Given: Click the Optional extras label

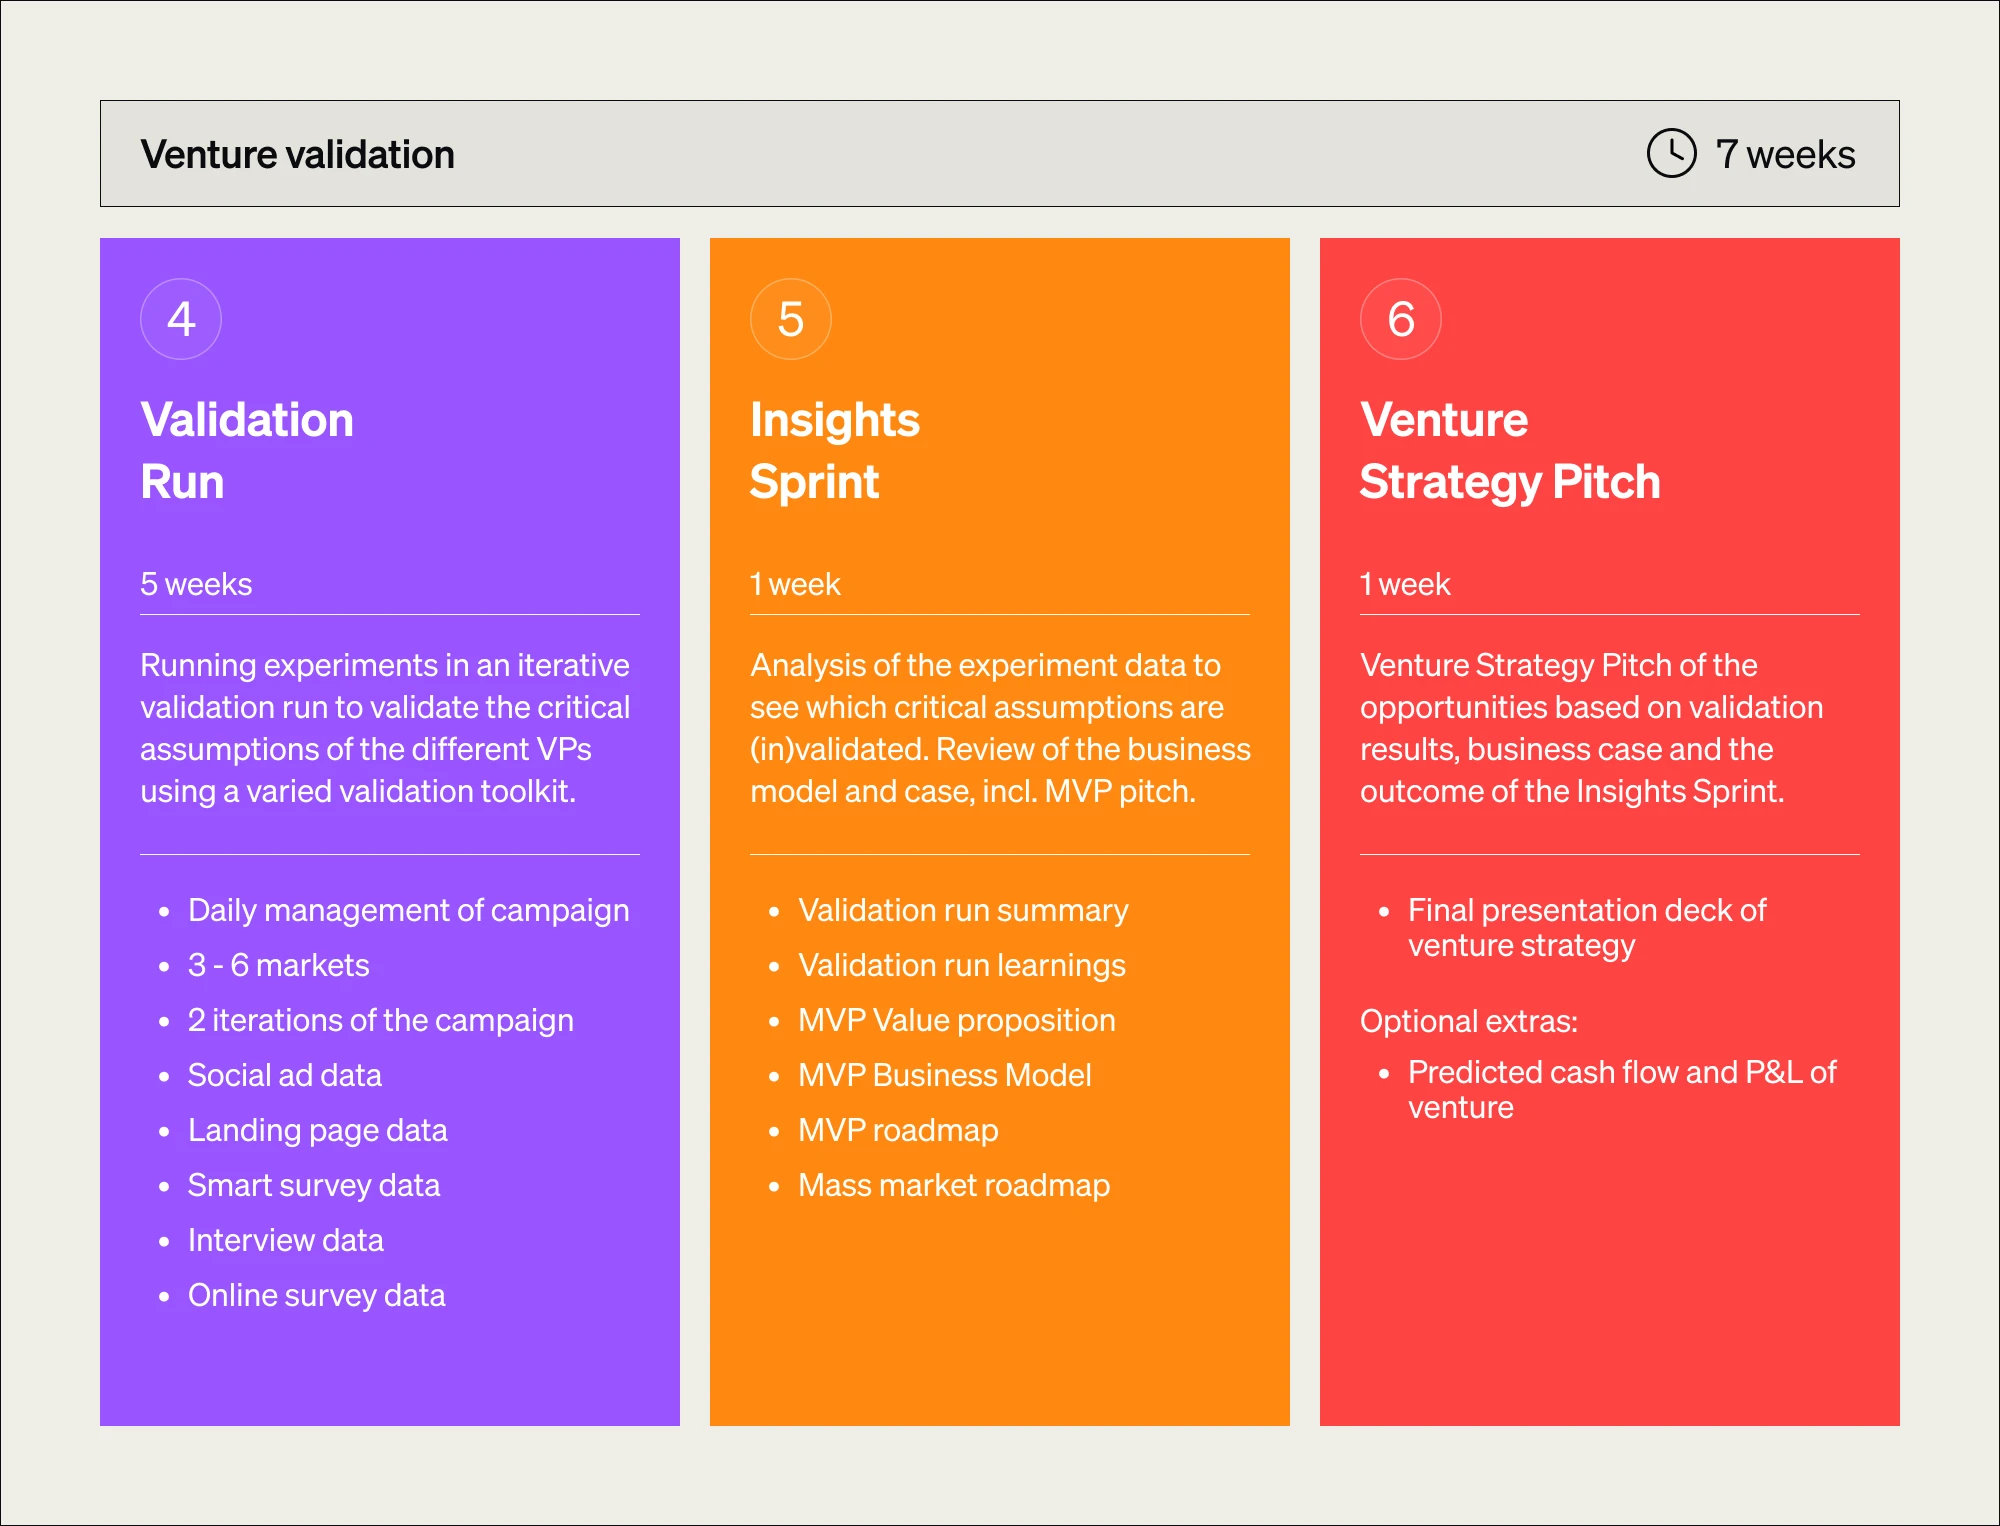Looking at the screenshot, I should click(x=1468, y=1021).
